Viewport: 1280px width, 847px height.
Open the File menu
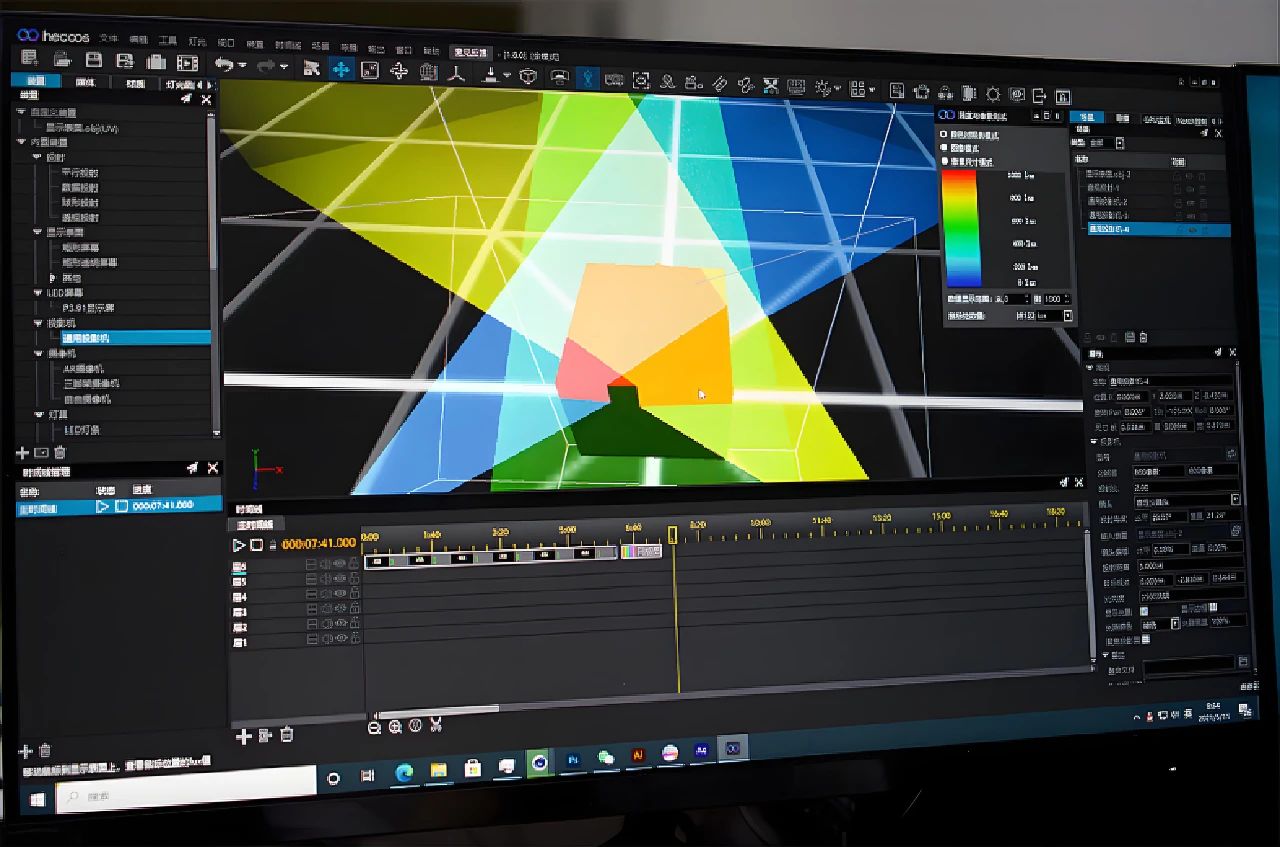[109, 38]
